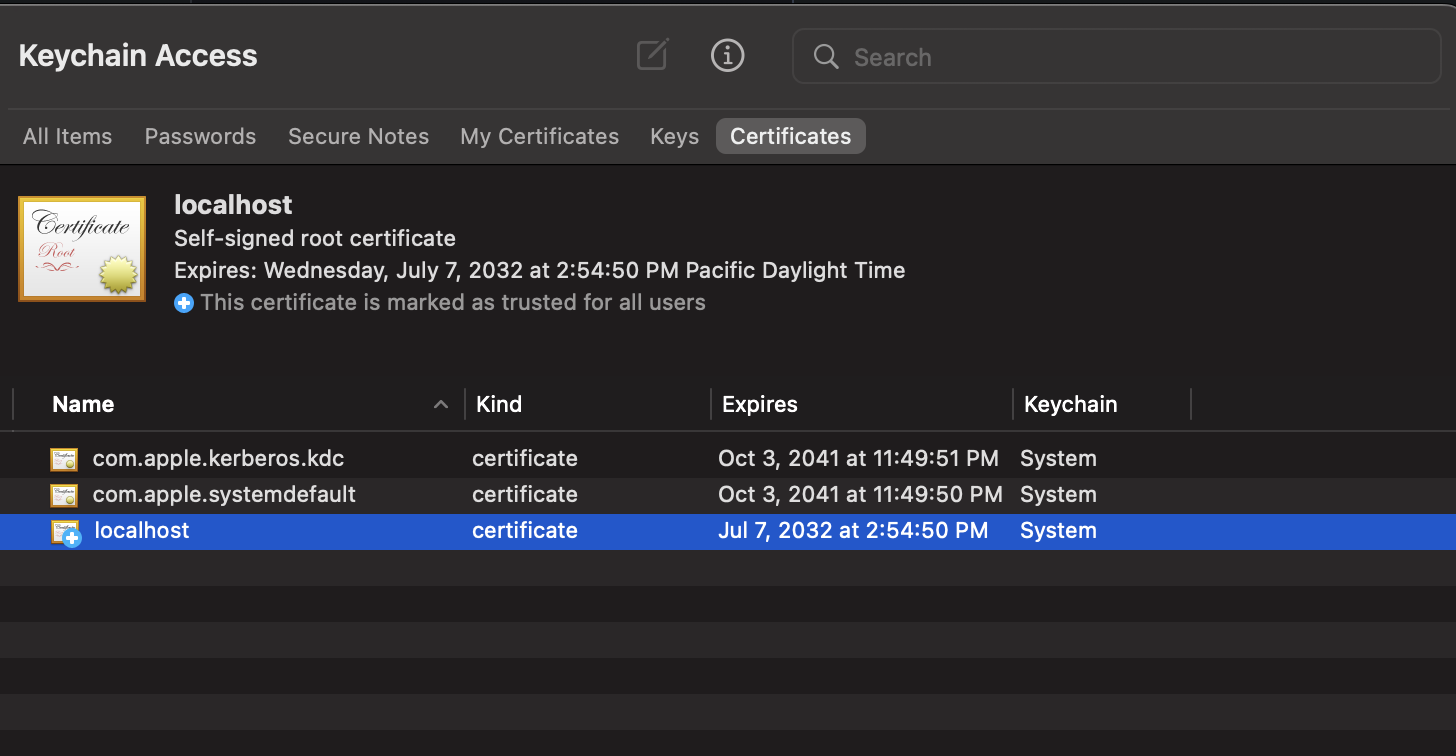
Task: Sort certificates by Expires column header
Action: [x=760, y=405]
